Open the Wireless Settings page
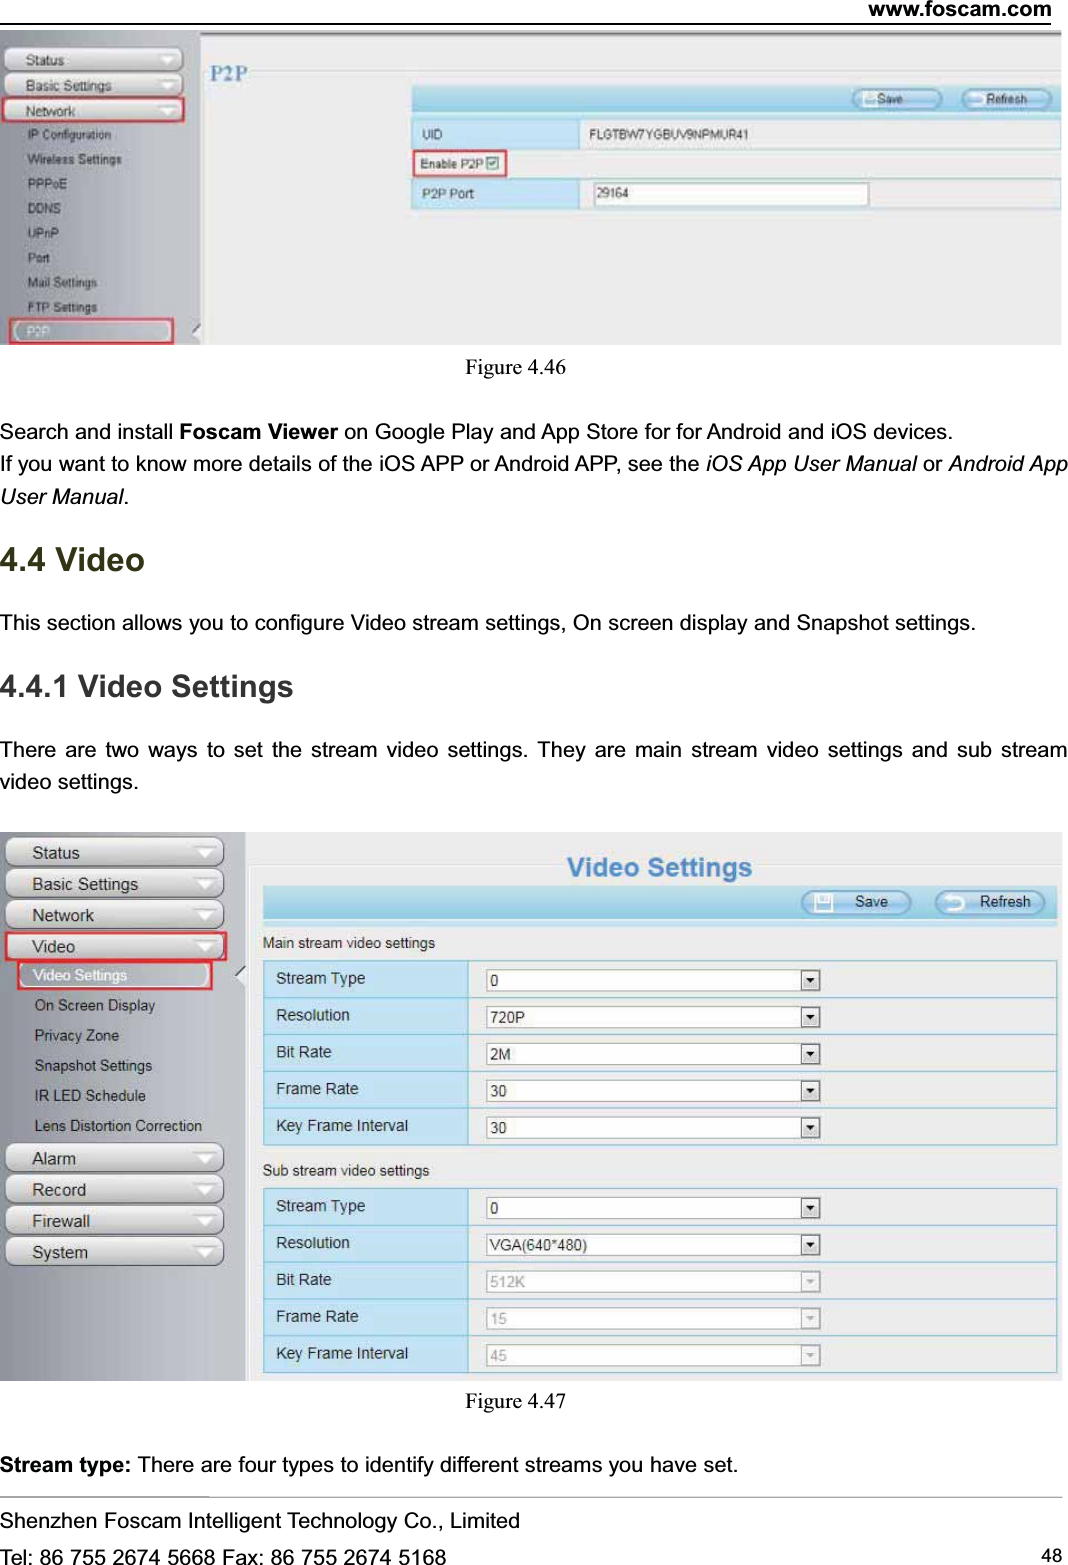The height and width of the screenshot is (1565, 1068). [x=75, y=159]
